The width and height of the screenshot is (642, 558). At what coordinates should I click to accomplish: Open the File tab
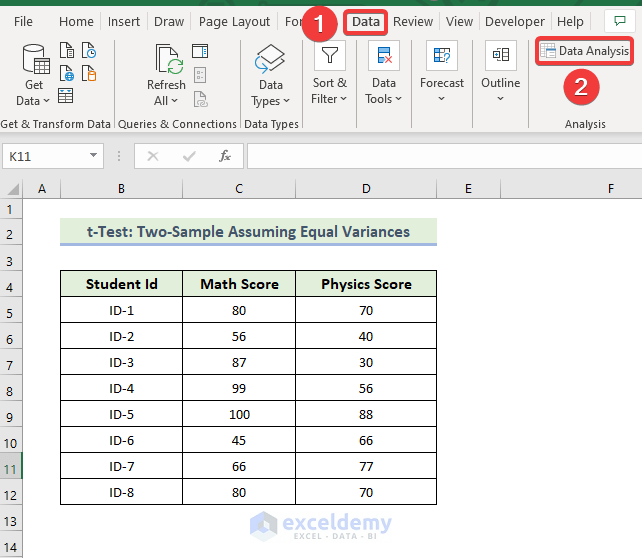coord(23,22)
